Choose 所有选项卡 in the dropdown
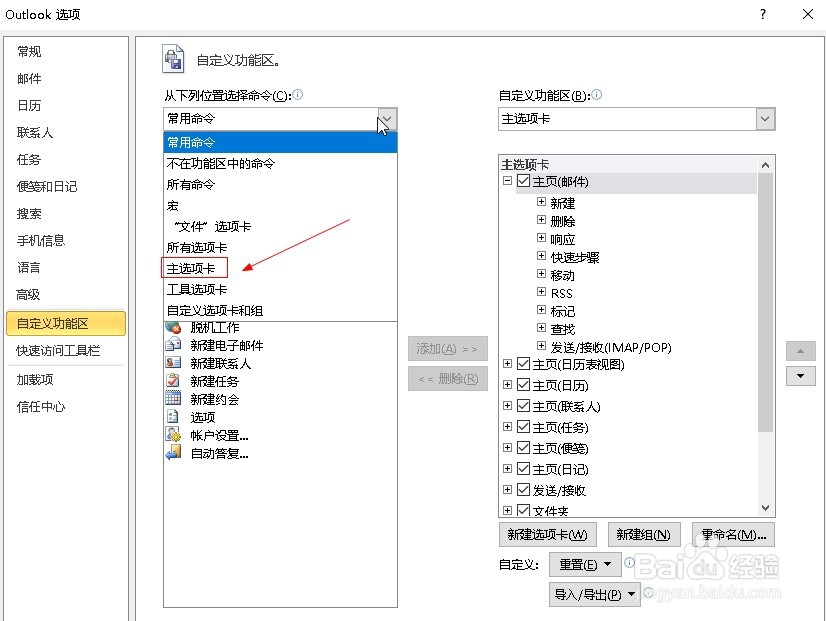Viewport: 826px width, 621px height. tap(280, 248)
